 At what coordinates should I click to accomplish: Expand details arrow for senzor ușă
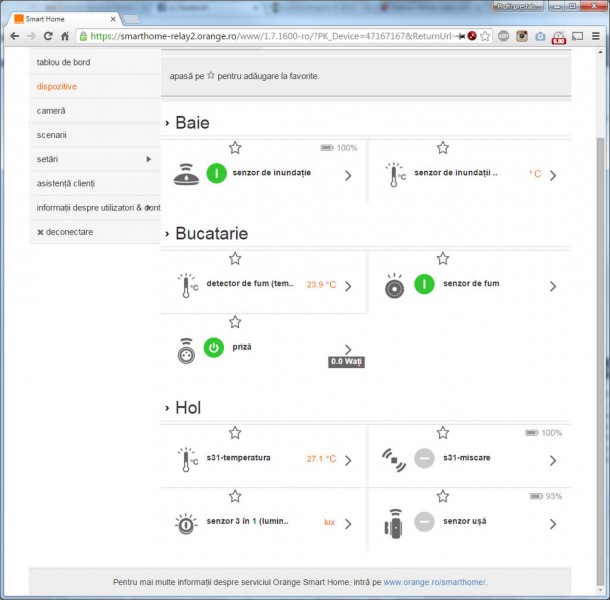552,523
